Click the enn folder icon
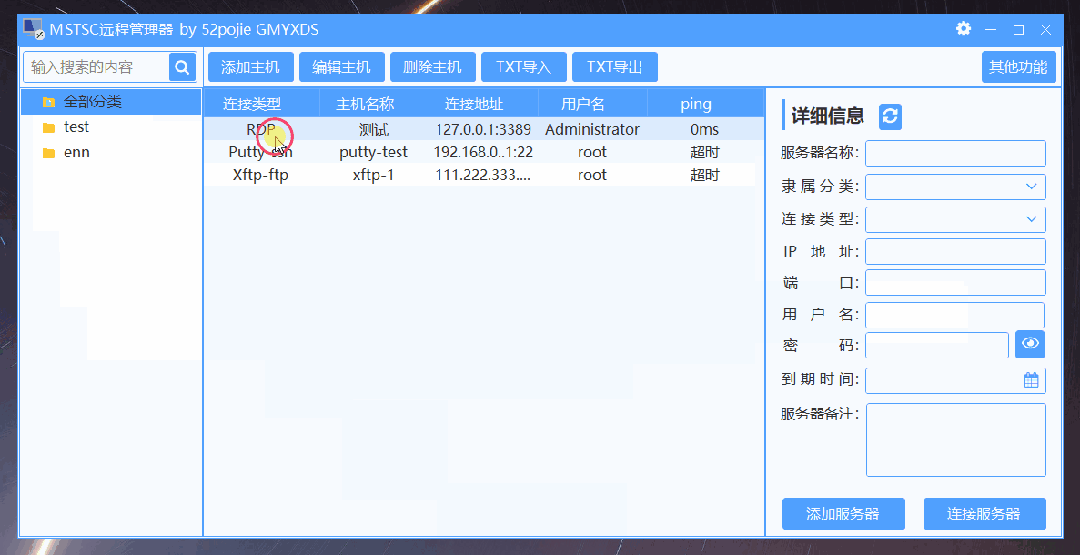Screen dimensions: 1080x555 48,153
